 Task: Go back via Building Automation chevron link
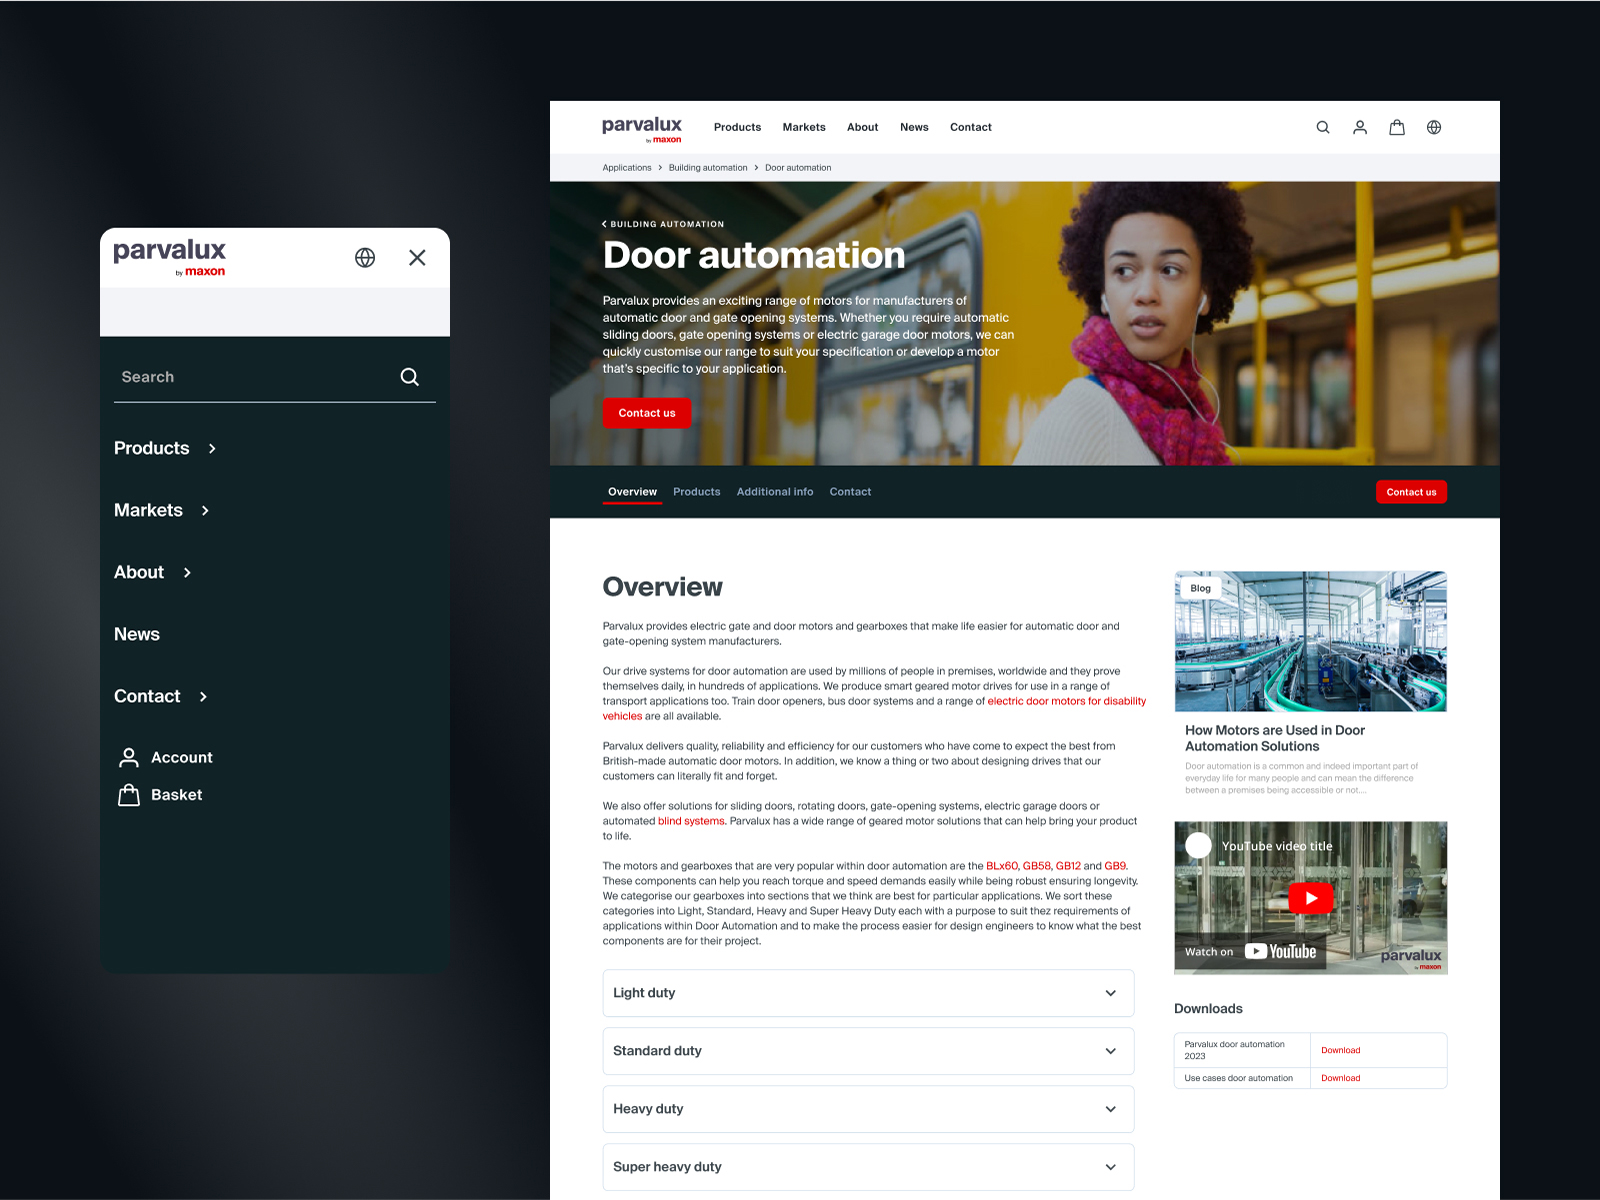[663, 224]
